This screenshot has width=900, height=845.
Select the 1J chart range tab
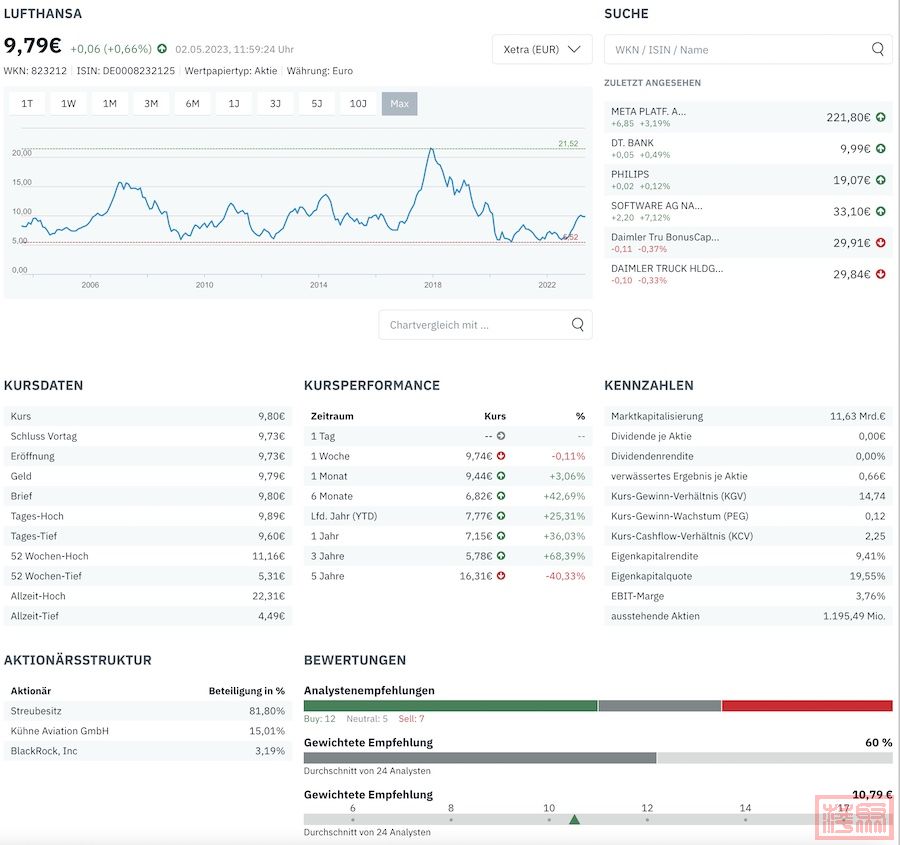pos(234,104)
